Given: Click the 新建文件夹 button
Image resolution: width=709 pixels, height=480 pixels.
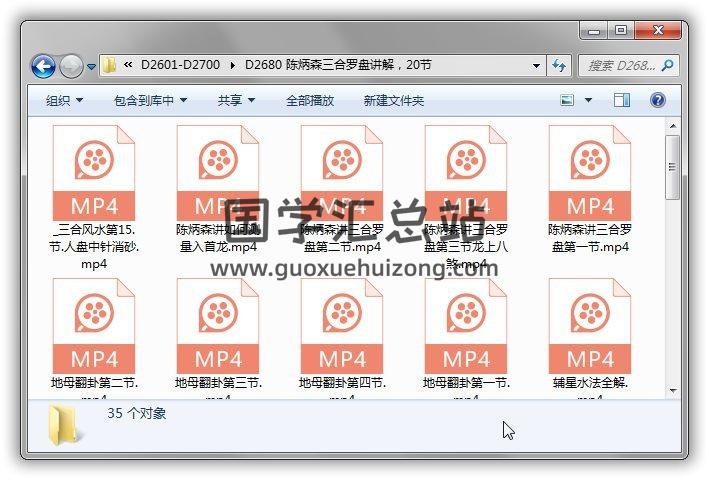Looking at the screenshot, I should pyautogui.click(x=393, y=100).
